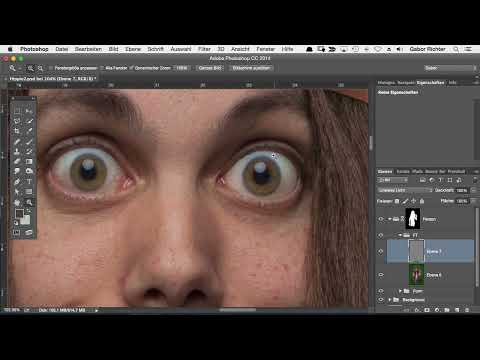Viewport: 480px width, 360px height.
Task: Toggle Quick Mask mode icon
Action: click(17, 233)
